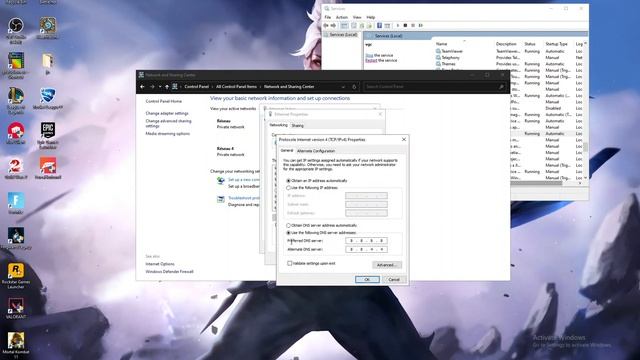Open Epic Games Launcher shortcut
Viewport: 640px width, 360px height.
[x=48, y=135]
